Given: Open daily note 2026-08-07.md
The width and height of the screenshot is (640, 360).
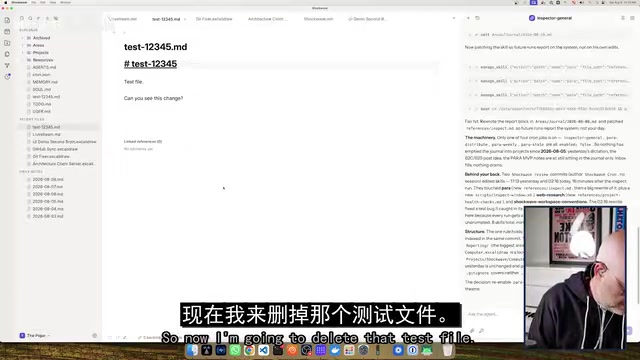Looking at the screenshot, I should point(48,187).
